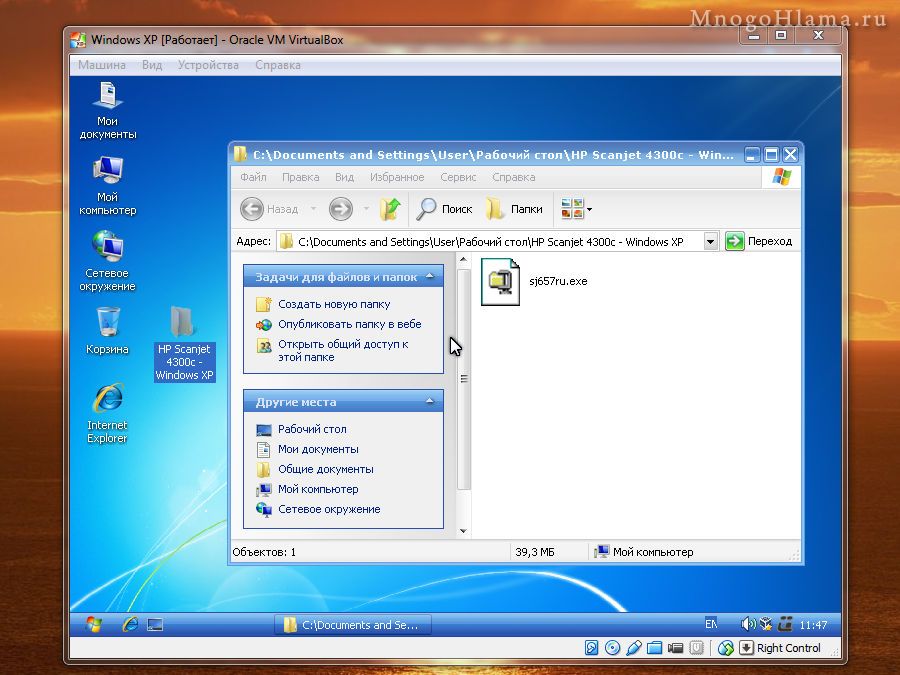Open the Файл menu in Explorer
This screenshot has width=900, height=675.
coord(253,177)
